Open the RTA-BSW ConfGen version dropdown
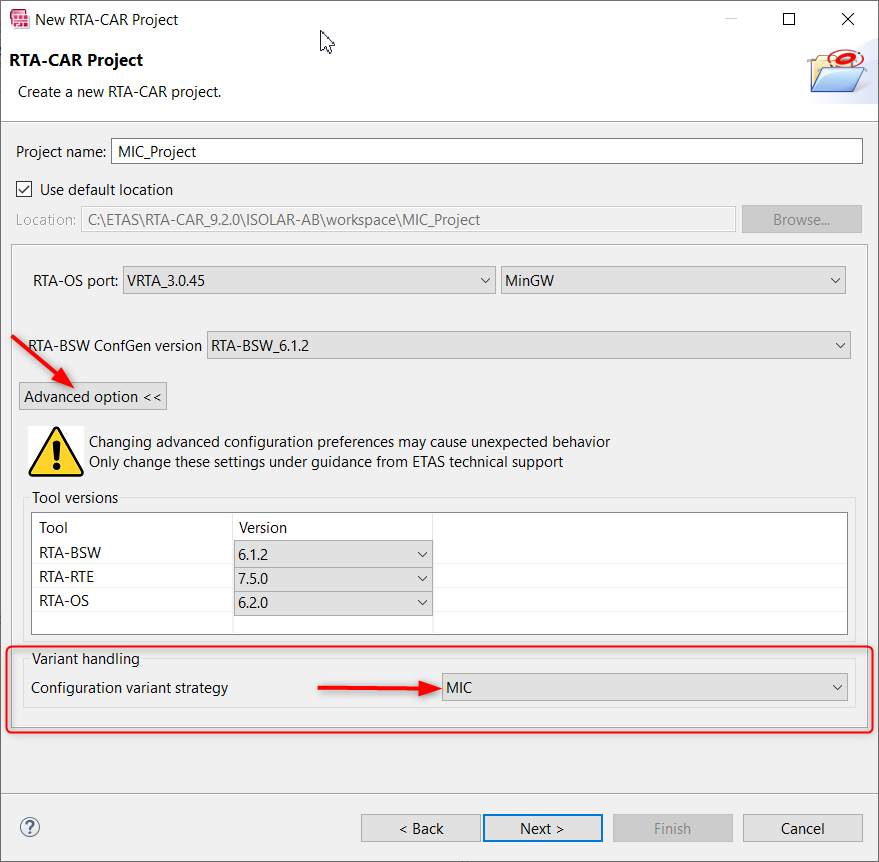 tap(529, 345)
